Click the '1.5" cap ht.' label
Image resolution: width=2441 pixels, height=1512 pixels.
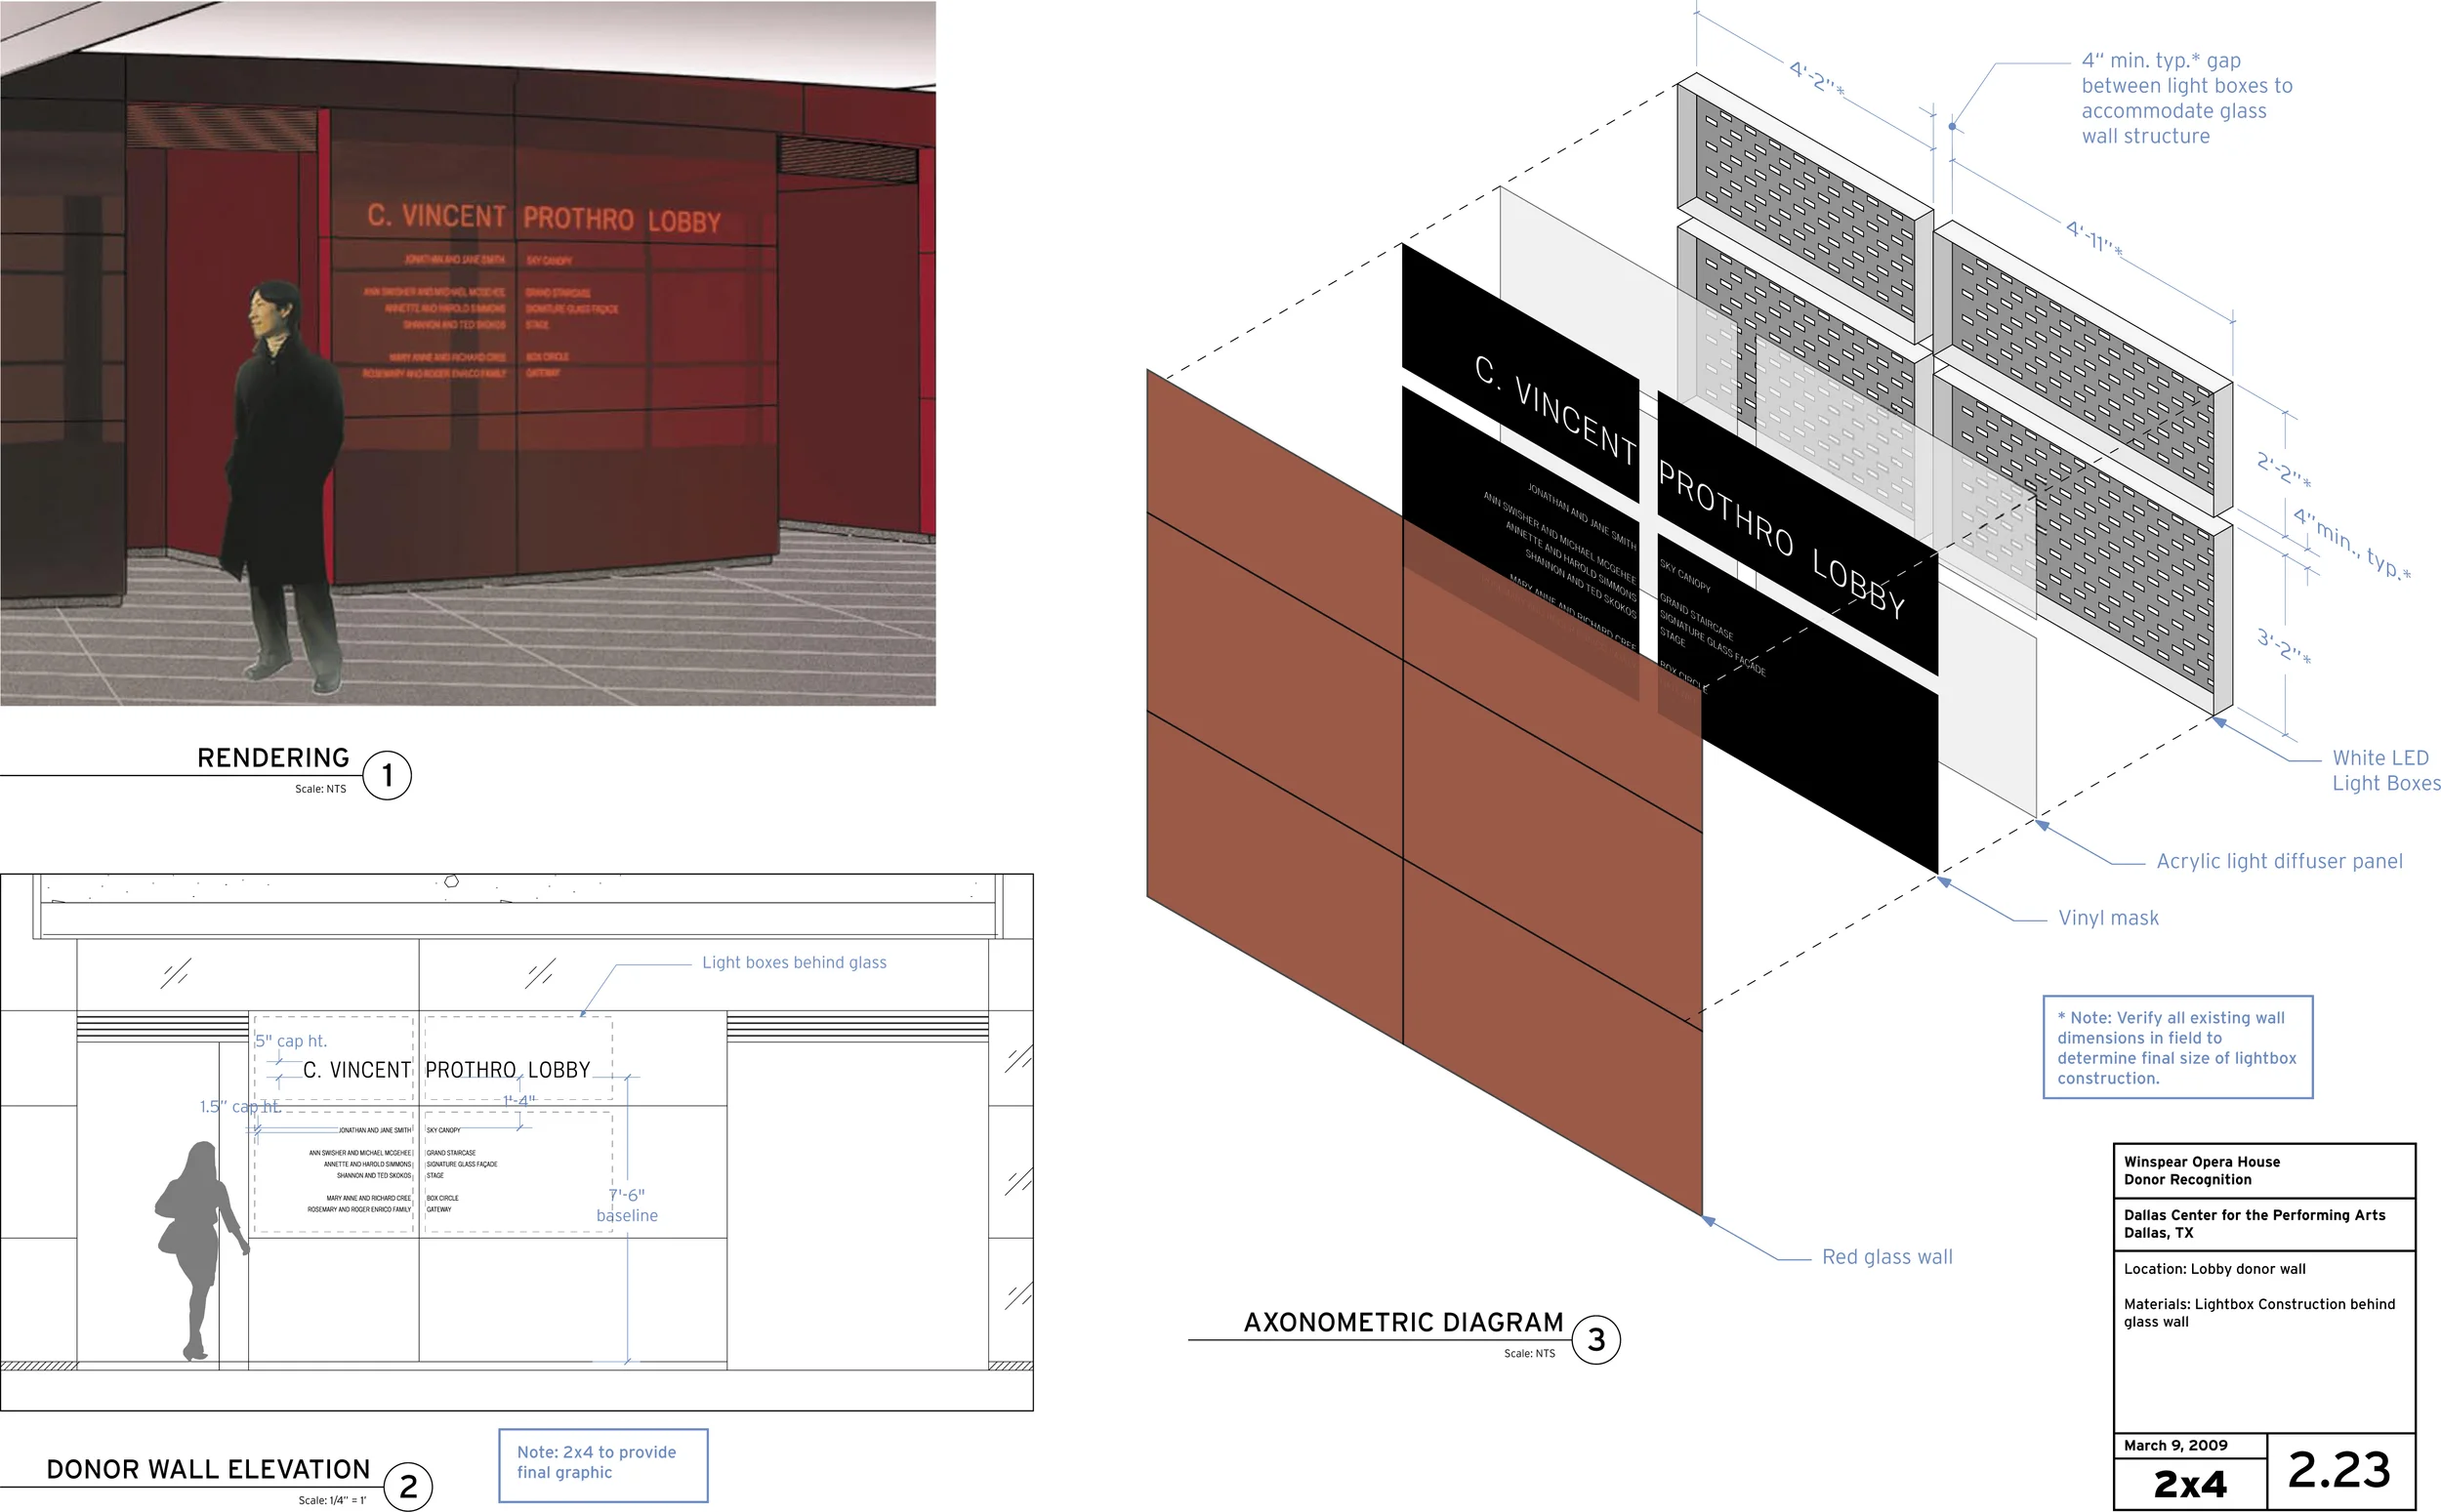coord(239,1107)
